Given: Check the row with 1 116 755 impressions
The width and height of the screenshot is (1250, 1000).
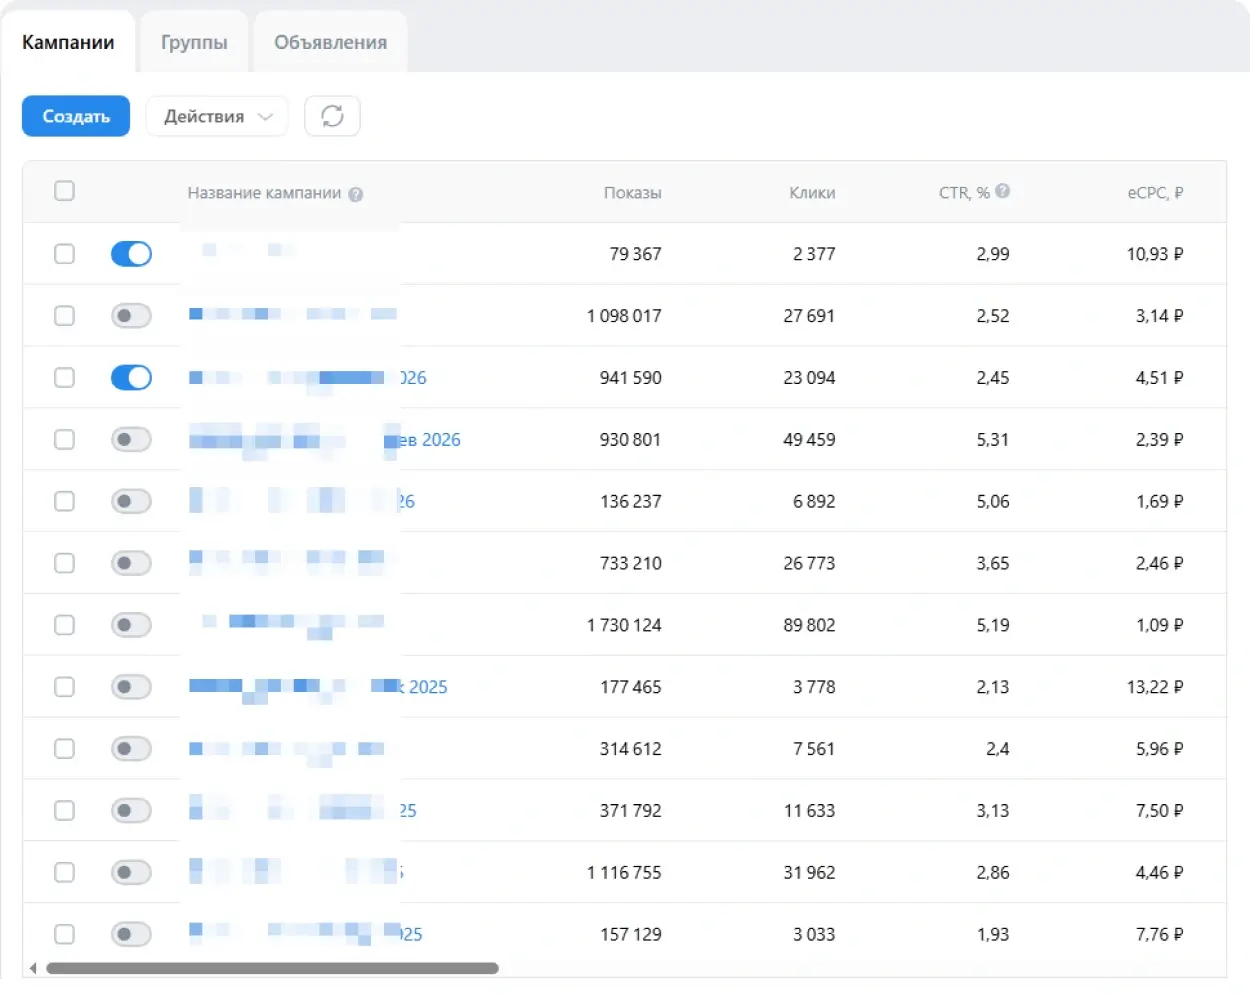Looking at the screenshot, I should 64,873.
